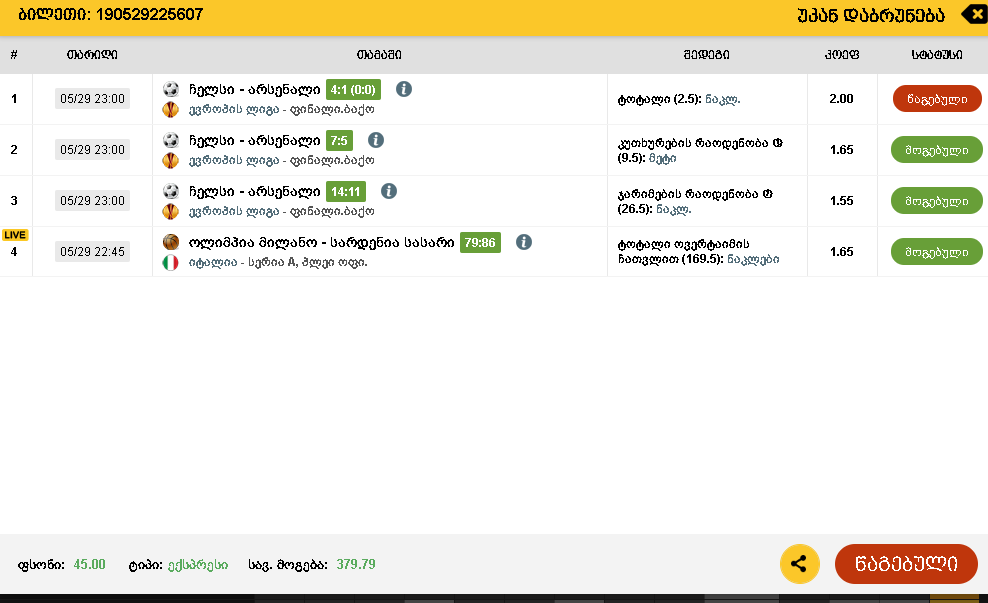
Task: Click the green მოგებული status in row 2
Action: click(x=936, y=150)
